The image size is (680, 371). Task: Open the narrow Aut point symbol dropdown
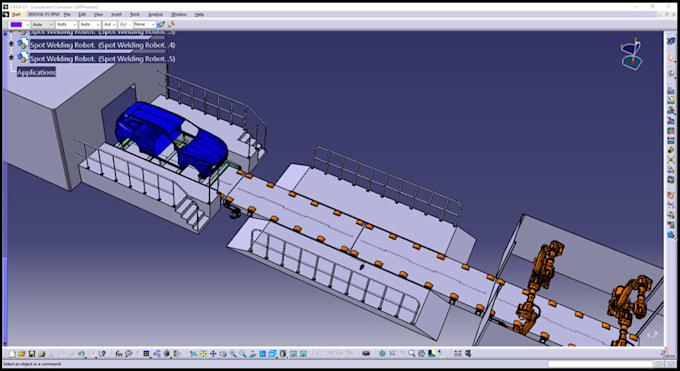pos(110,24)
